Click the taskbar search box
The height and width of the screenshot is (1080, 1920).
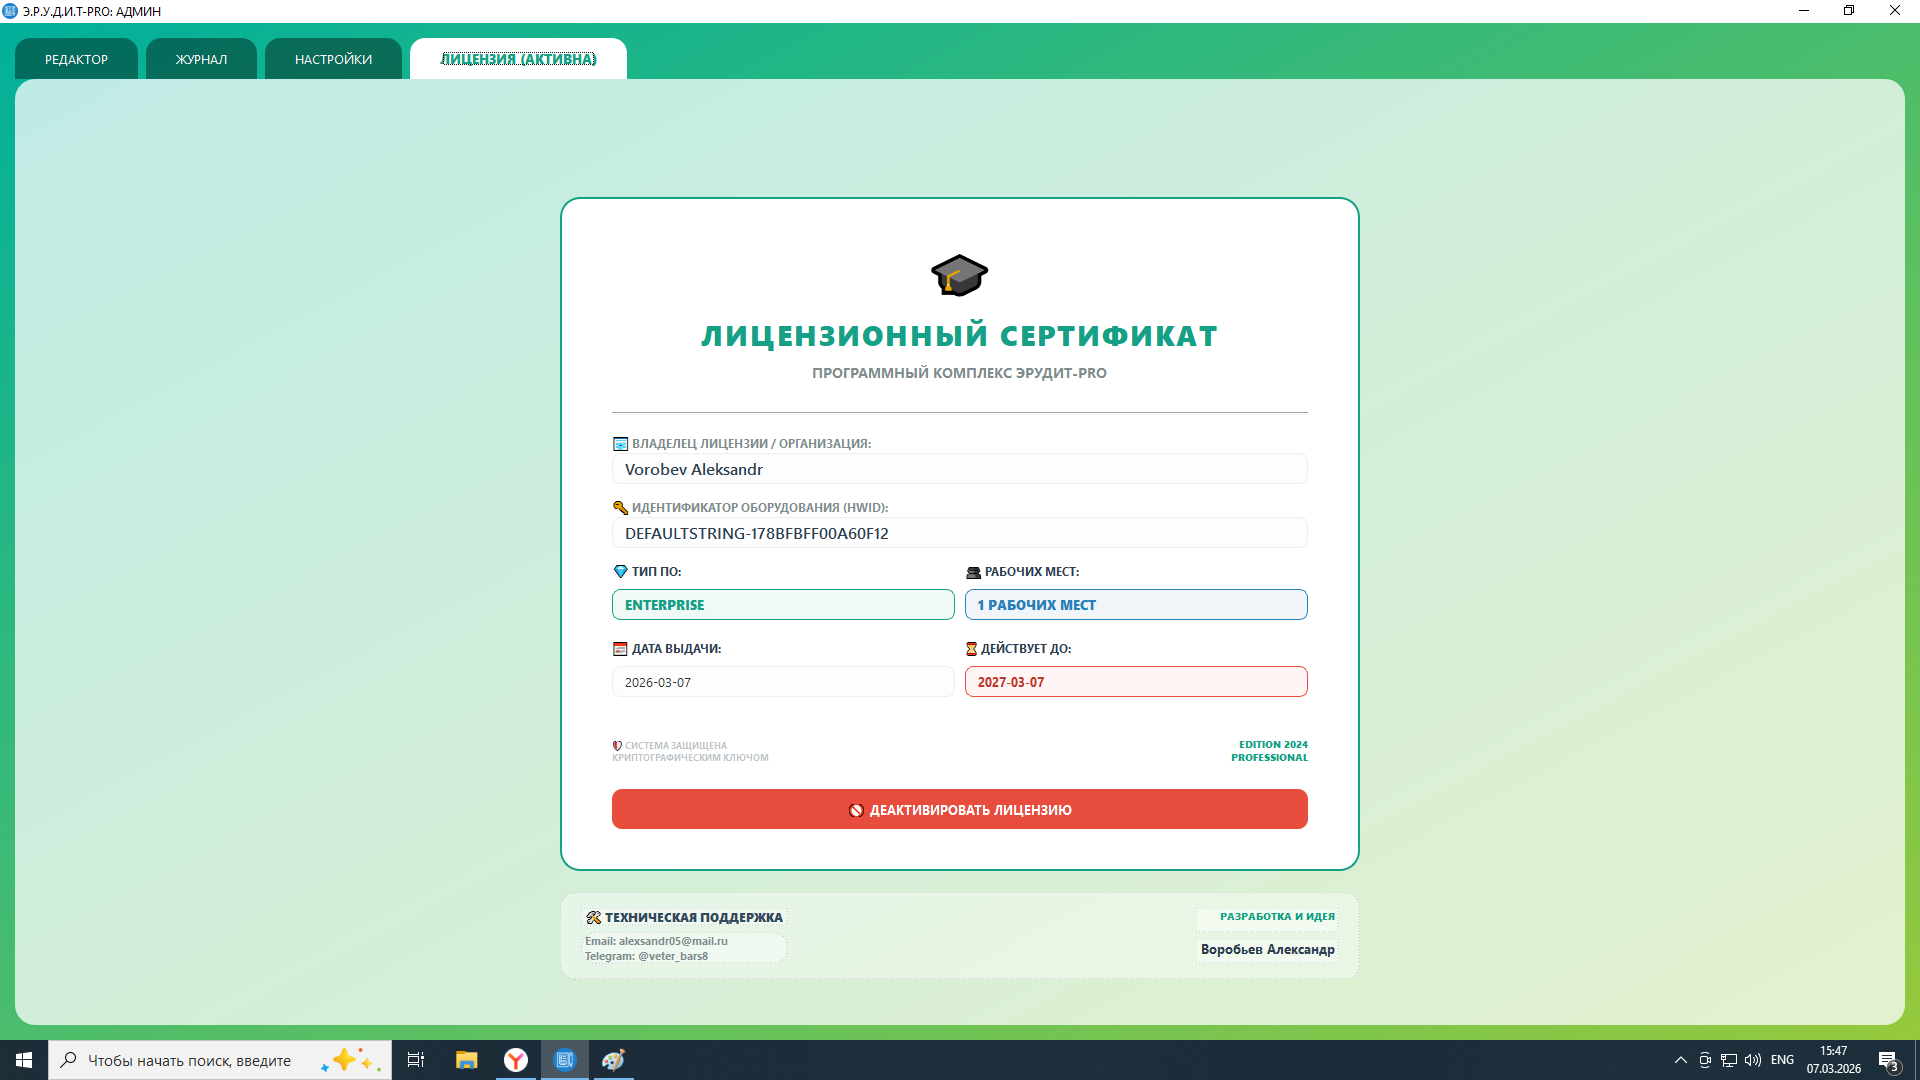[x=220, y=1060]
